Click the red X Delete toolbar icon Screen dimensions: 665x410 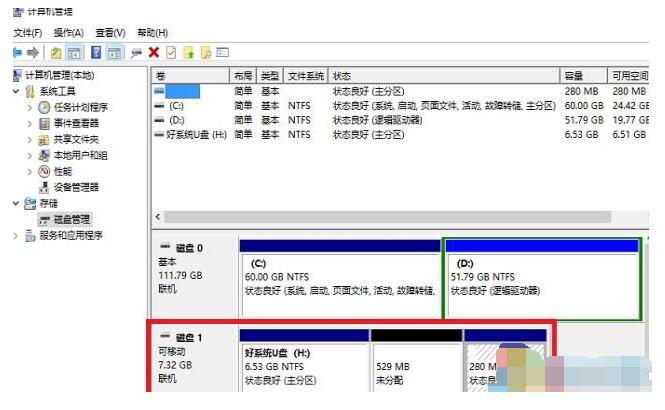tap(154, 53)
